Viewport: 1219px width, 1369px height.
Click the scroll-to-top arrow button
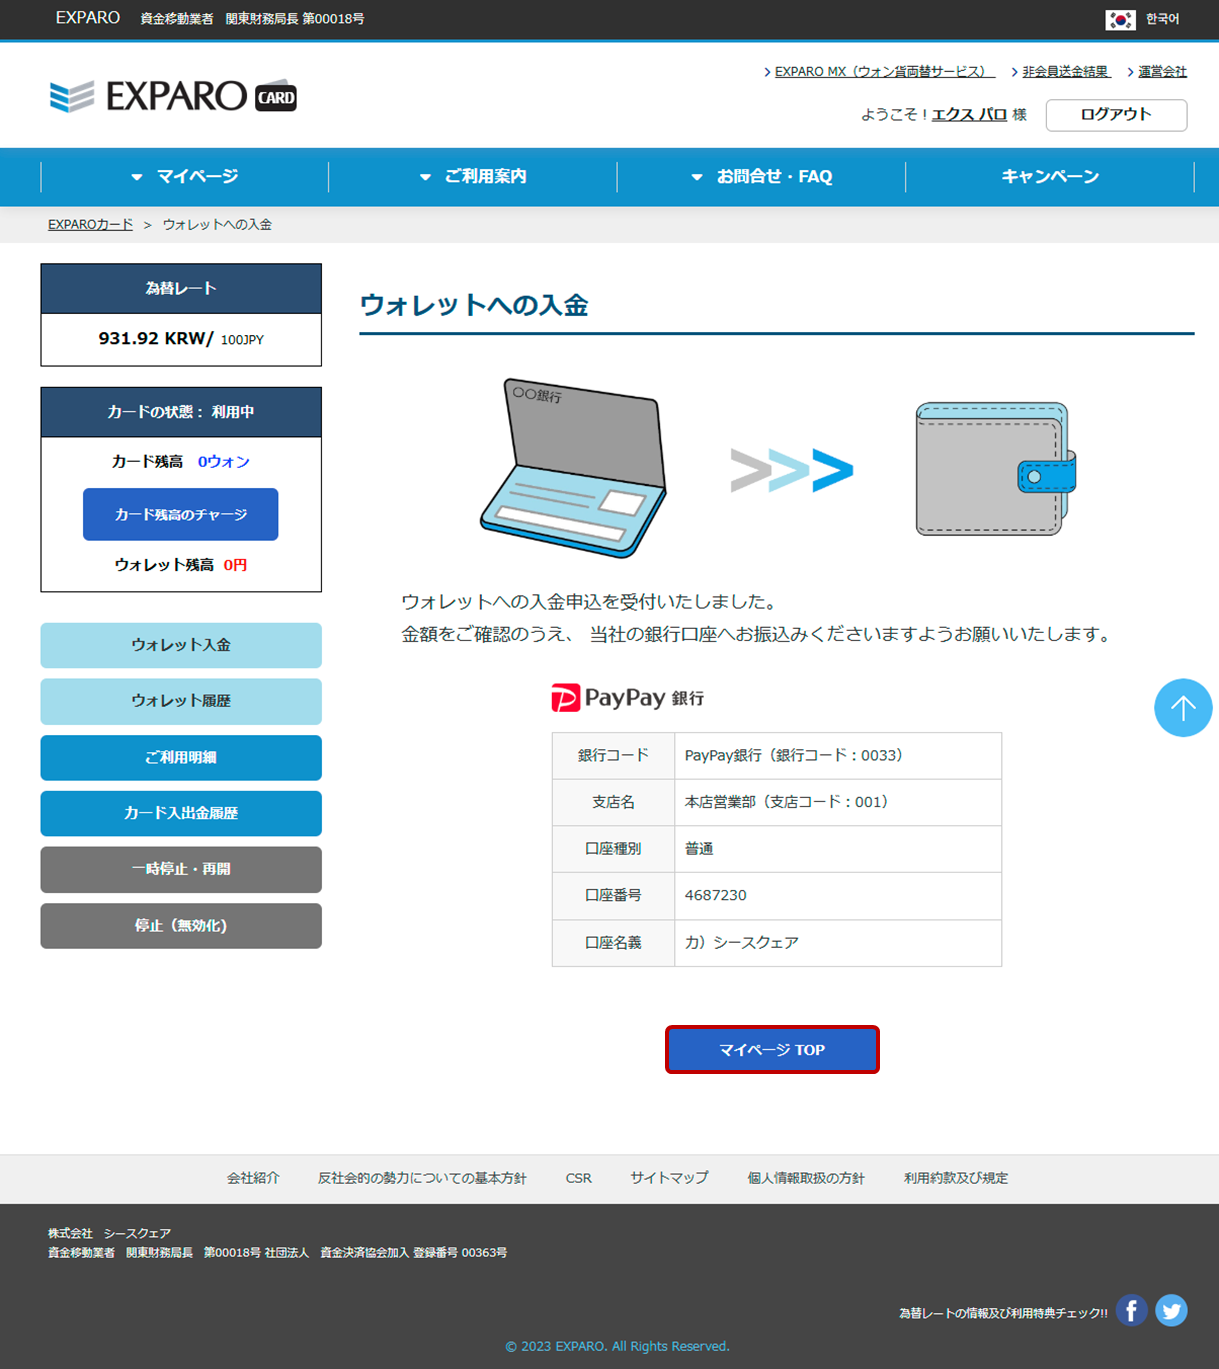(x=1183, y=708)
